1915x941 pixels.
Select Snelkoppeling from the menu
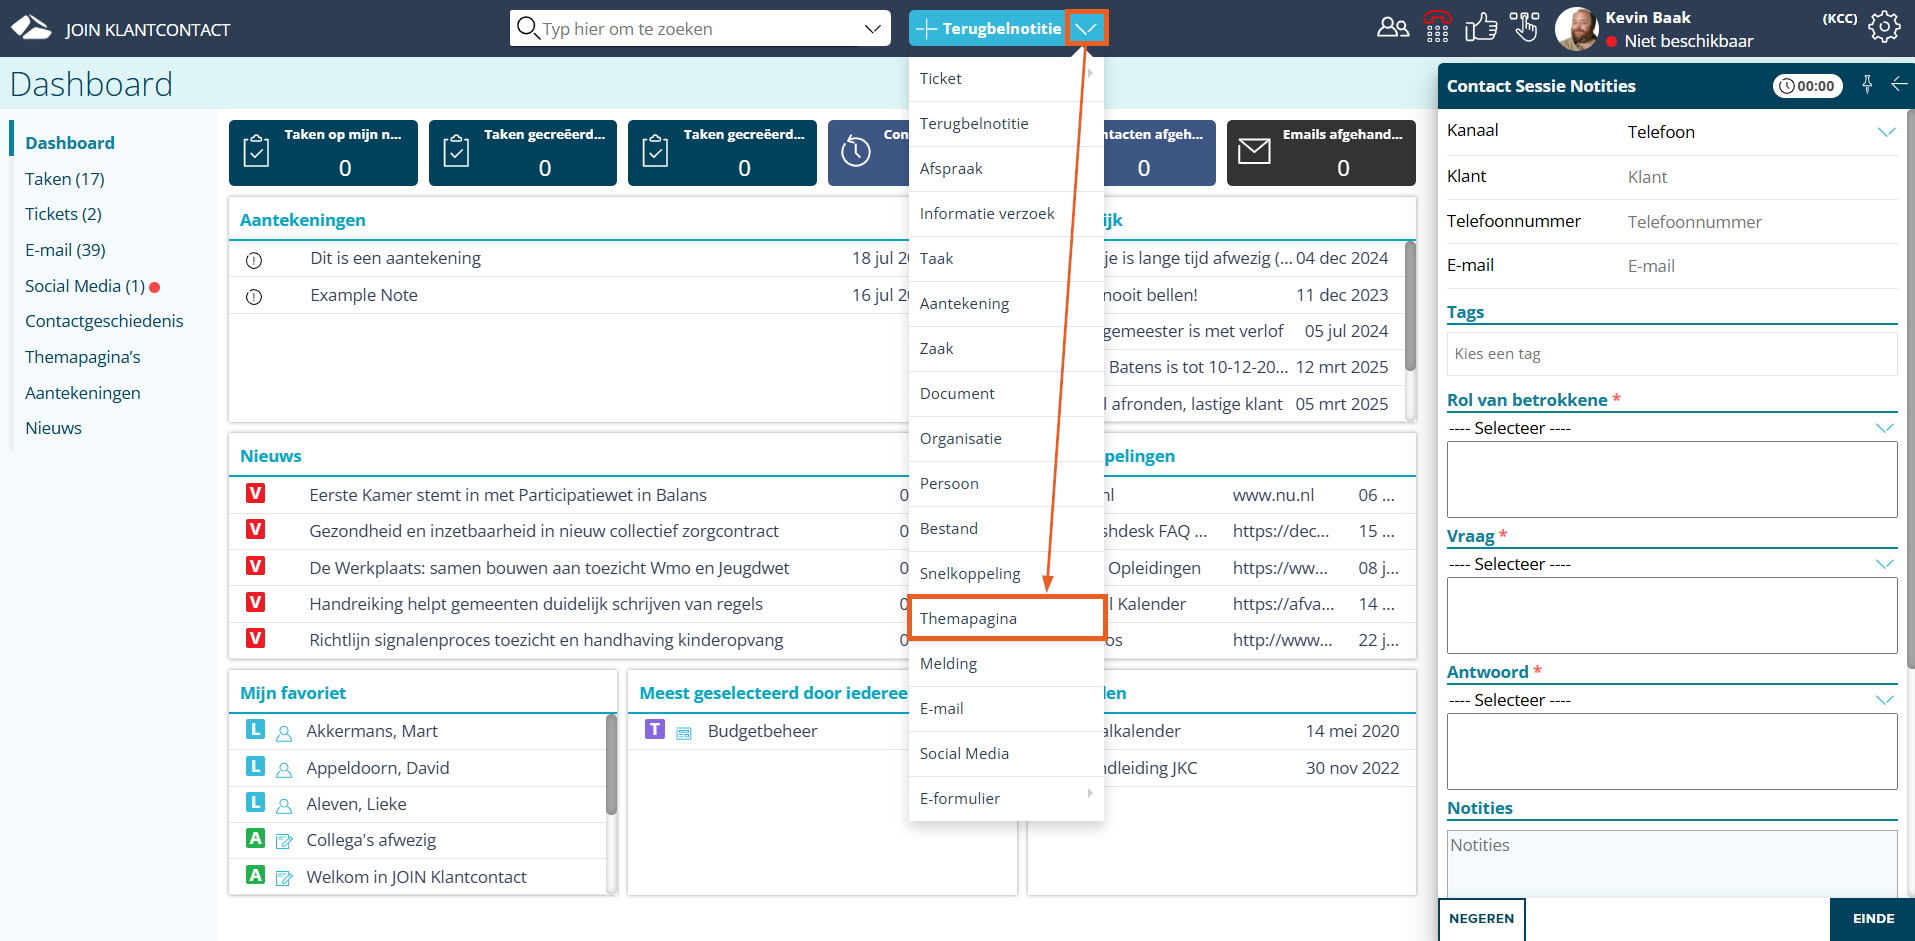point(969,573)
